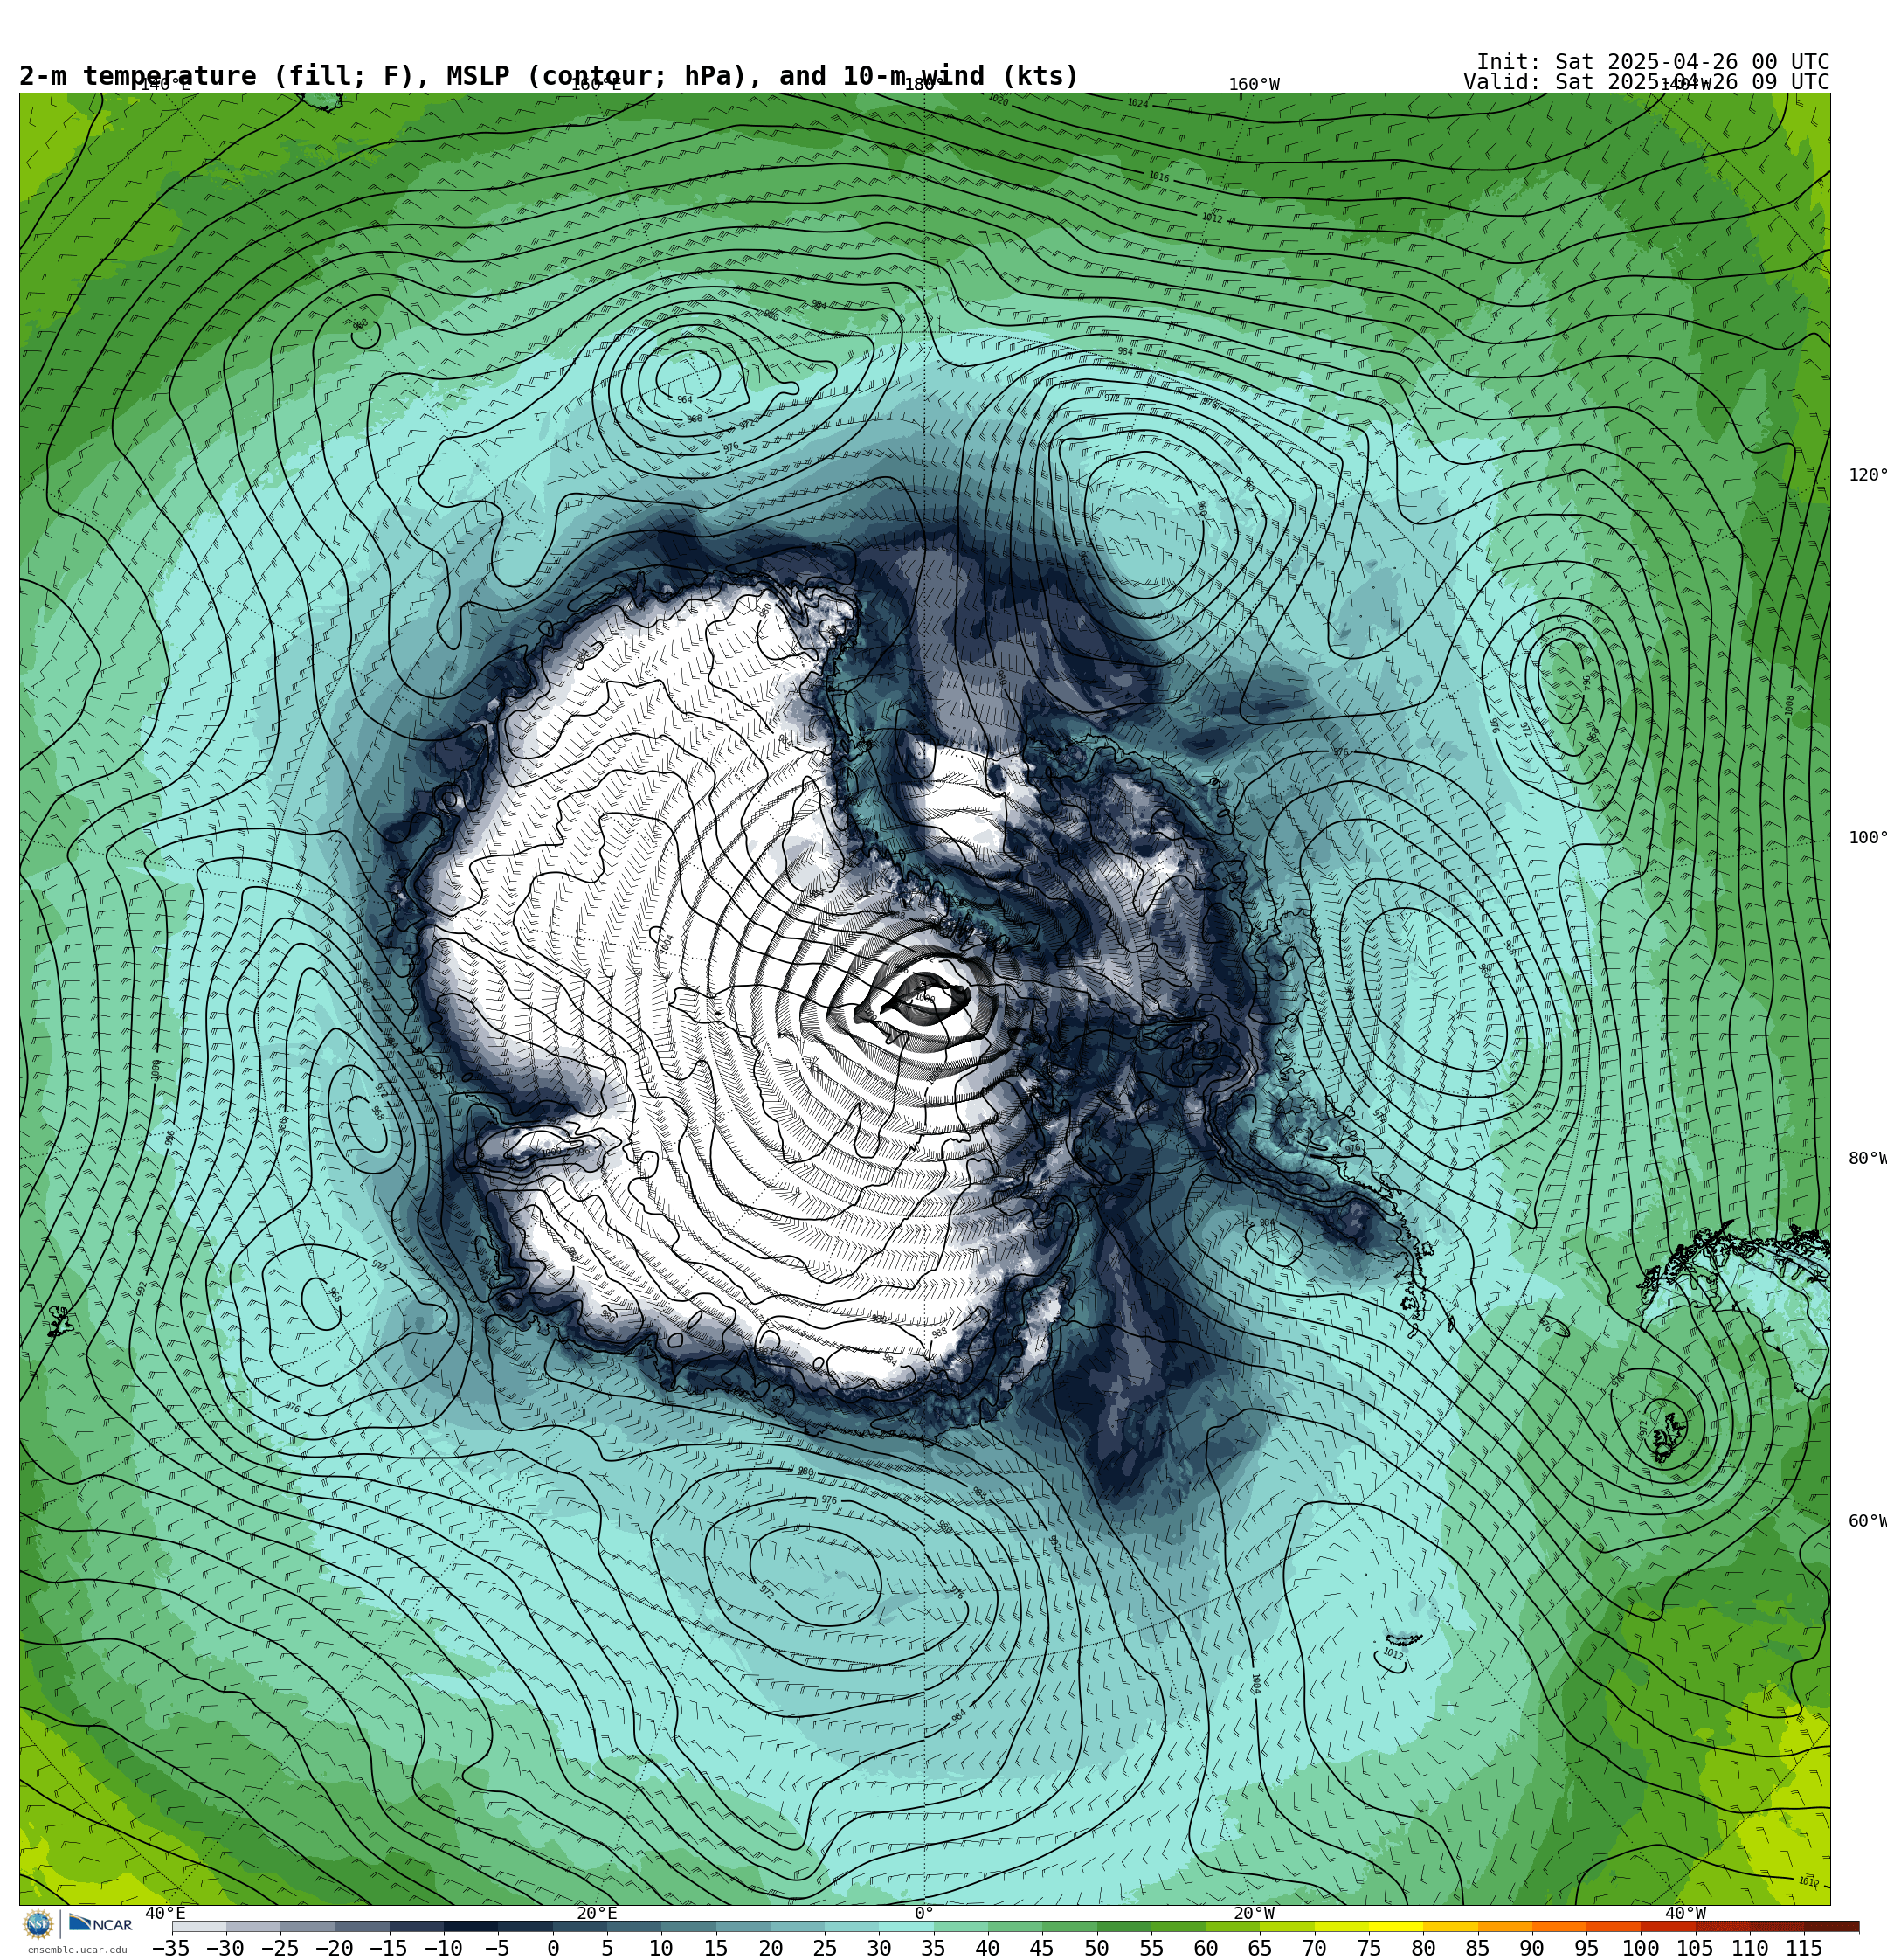Click the 120° longitude label on right edge
The width and height of the screenshot is (1887, 1960).
pos(1867,475)
